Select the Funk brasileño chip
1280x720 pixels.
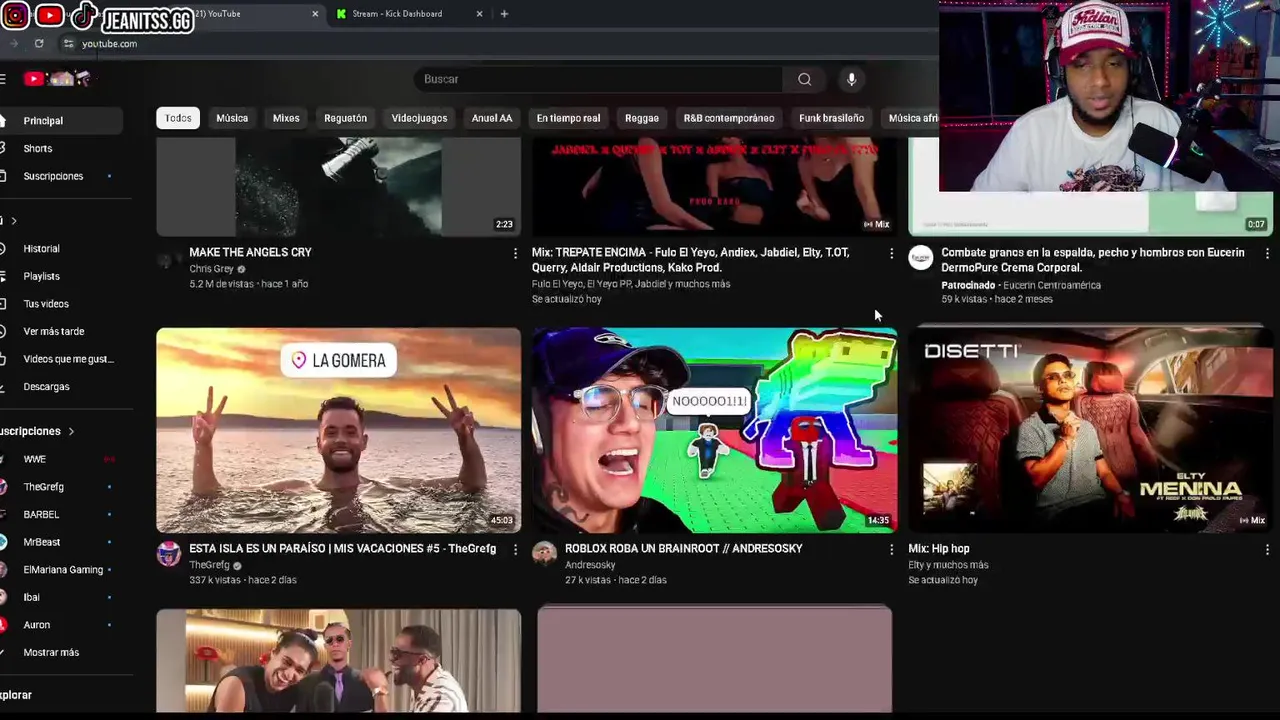coord(831,118)
